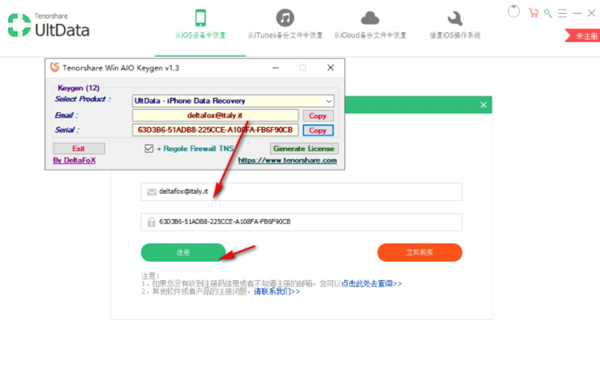Open the recover from iOS device tab
The width and height of the screenshot is (600, 374).
click(x=200, y=35)
